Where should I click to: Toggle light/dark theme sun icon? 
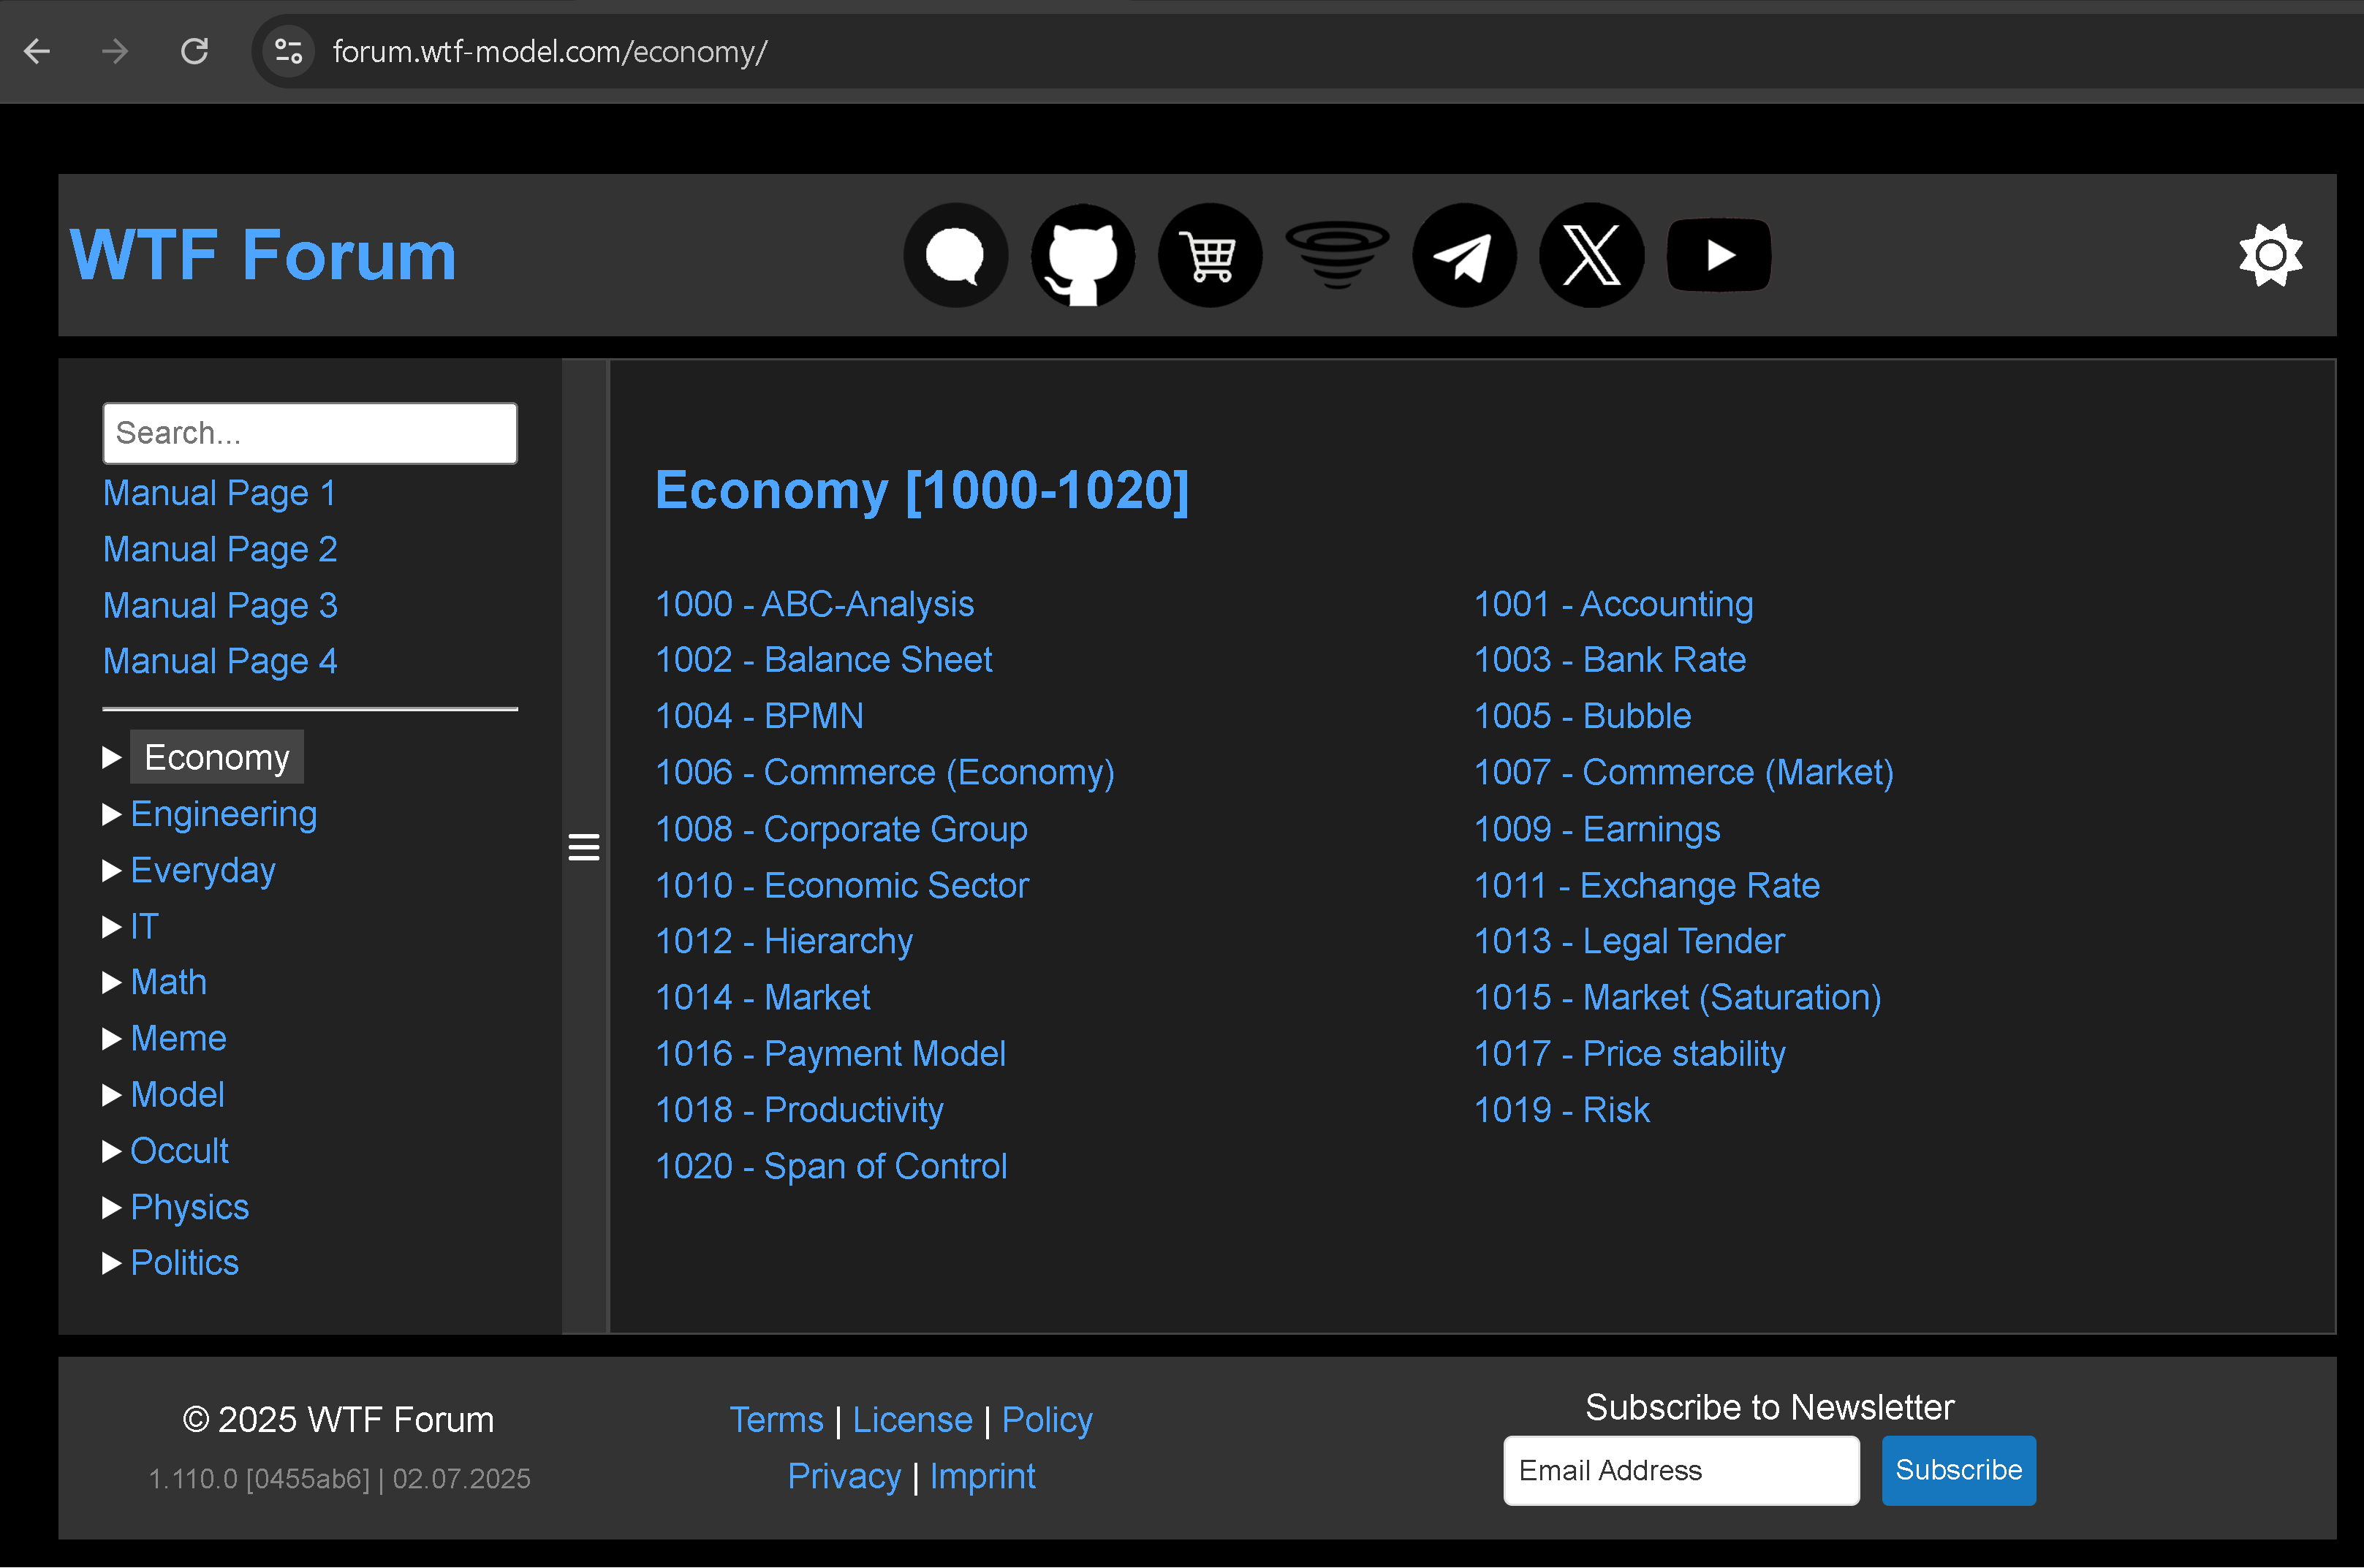(x=2270, y=255)
